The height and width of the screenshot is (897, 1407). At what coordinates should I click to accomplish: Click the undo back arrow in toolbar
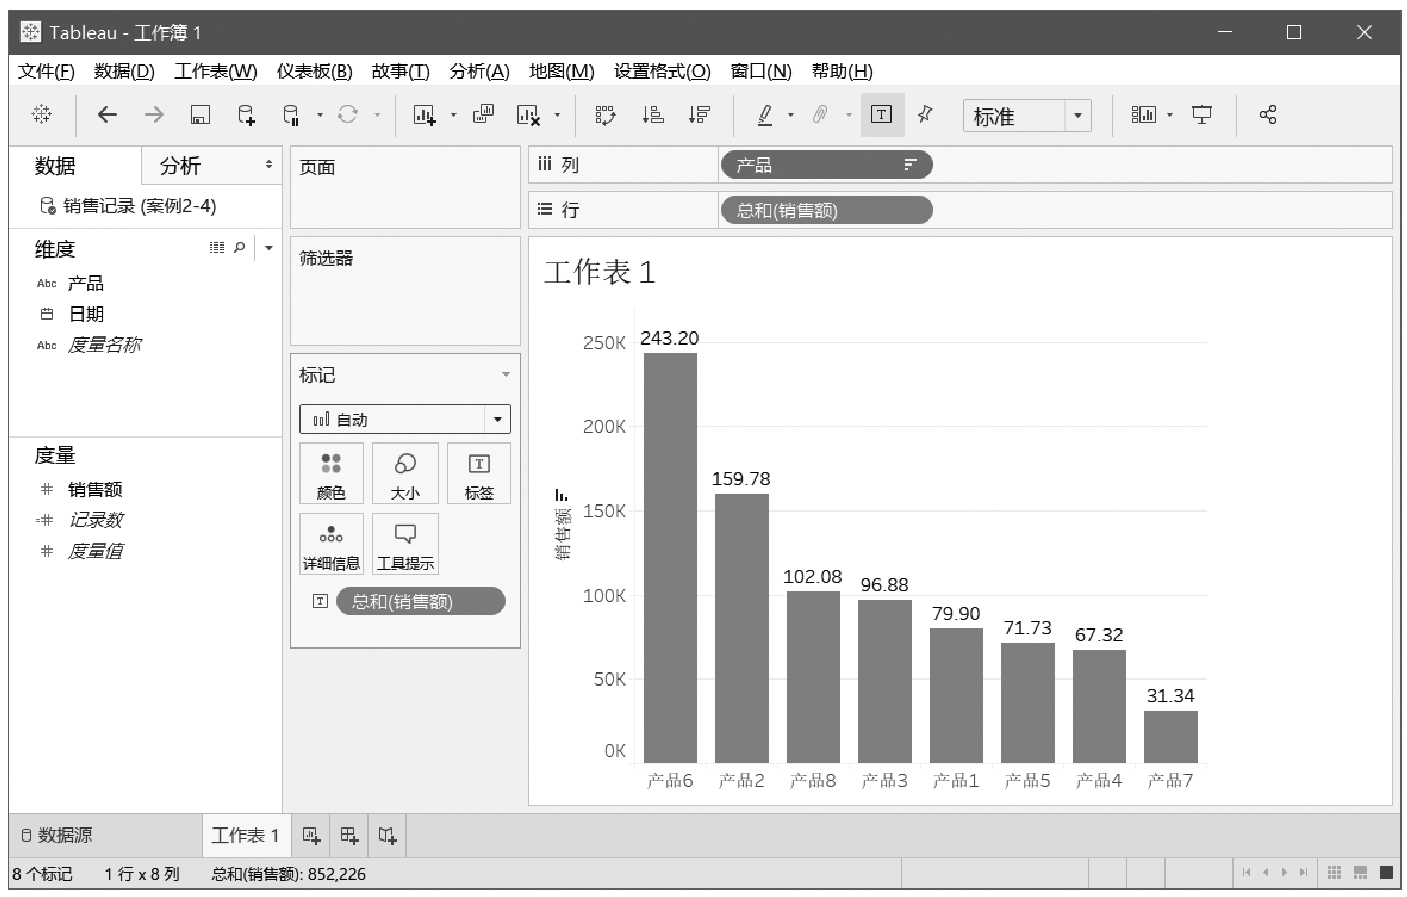coord(107,115)
